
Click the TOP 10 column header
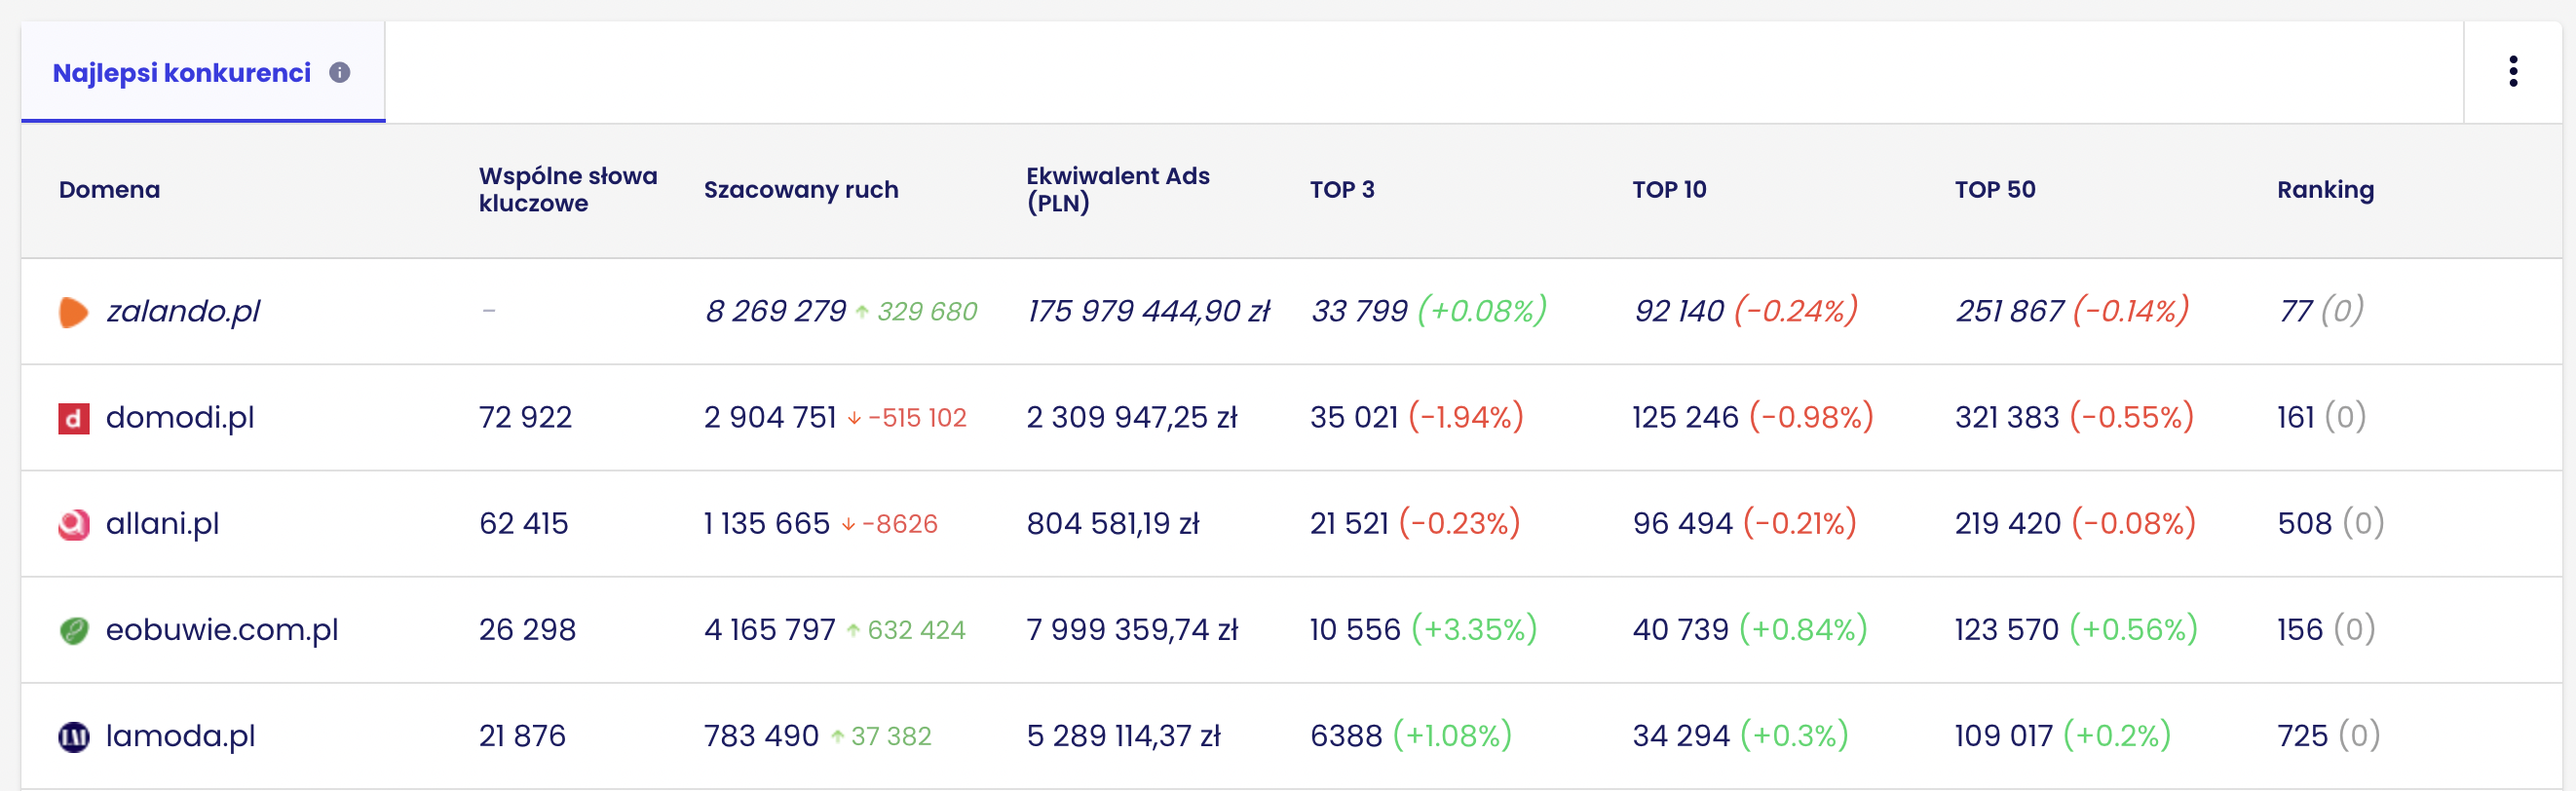tap(1669, 190)
